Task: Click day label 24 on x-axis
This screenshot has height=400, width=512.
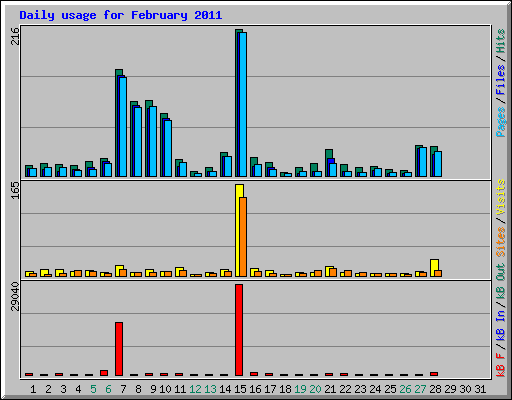Action: pos(375,389)
